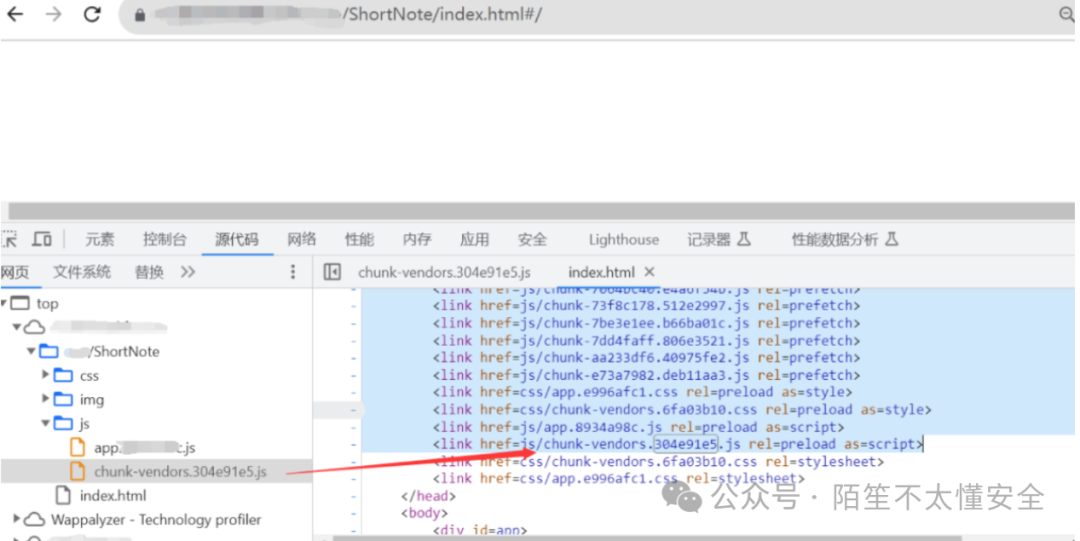
Task: Toggle the device toolbar icon
Action: [x=42, y=239]
